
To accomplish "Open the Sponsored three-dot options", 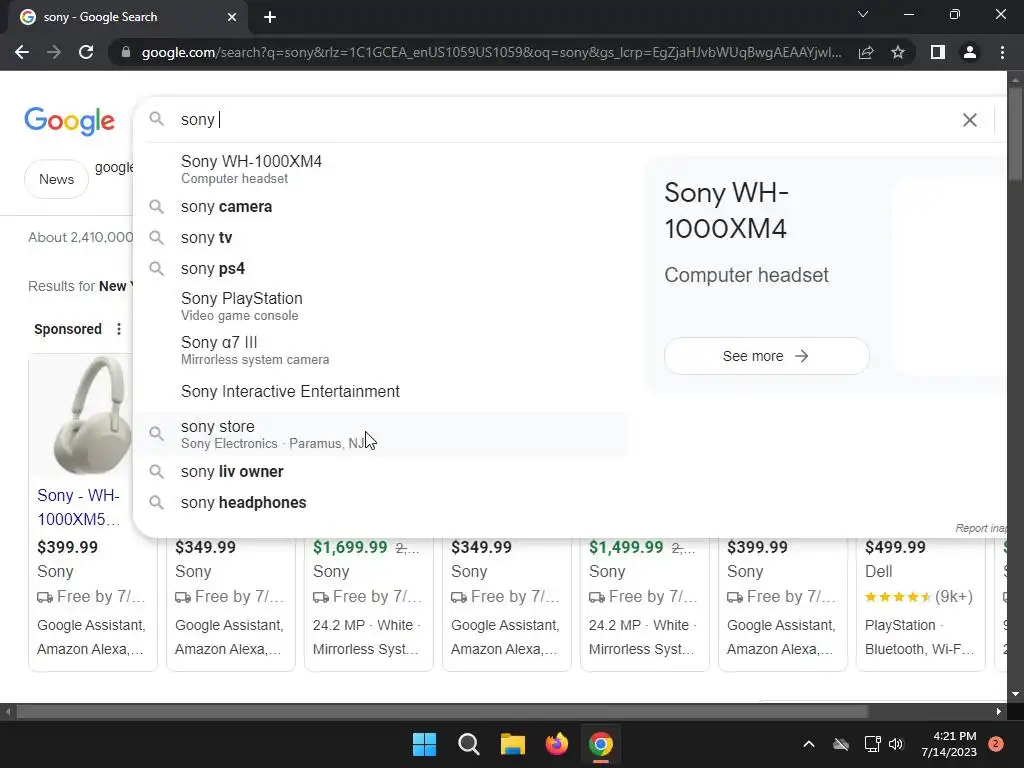I will click(x=118, y=328).
